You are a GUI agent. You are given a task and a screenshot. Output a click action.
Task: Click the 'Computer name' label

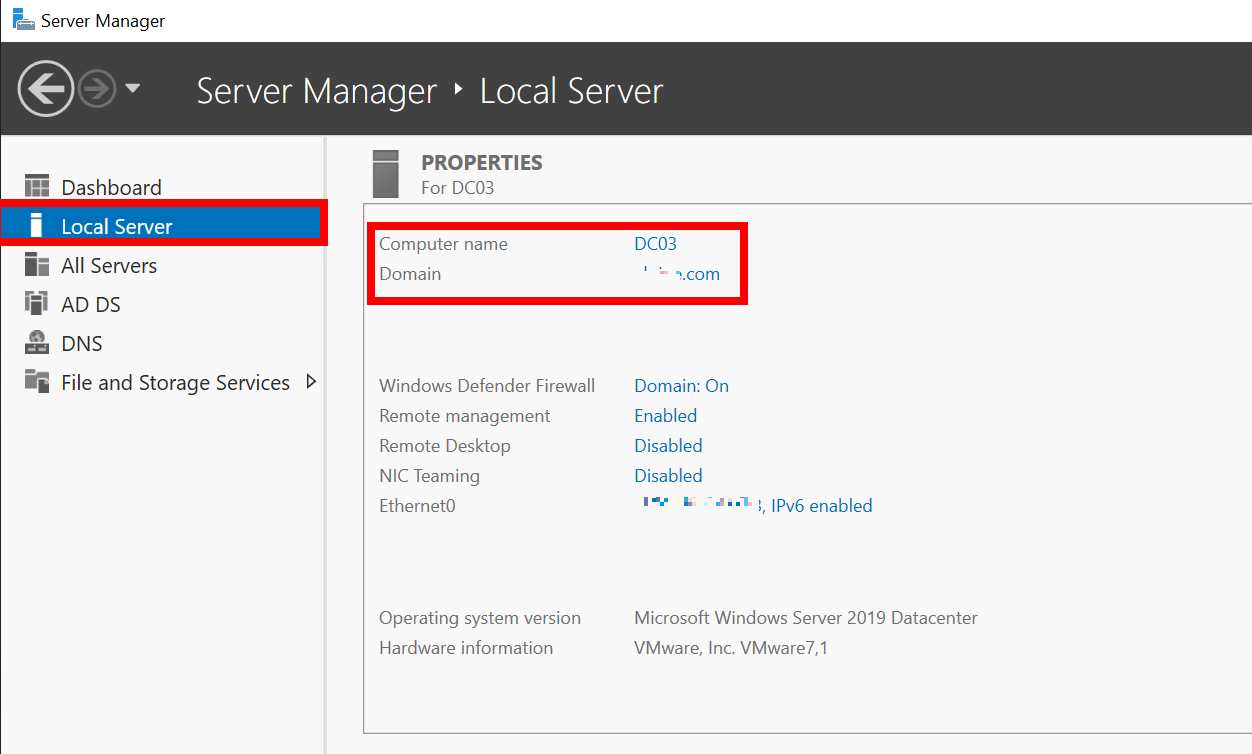(x=443, y=244)
